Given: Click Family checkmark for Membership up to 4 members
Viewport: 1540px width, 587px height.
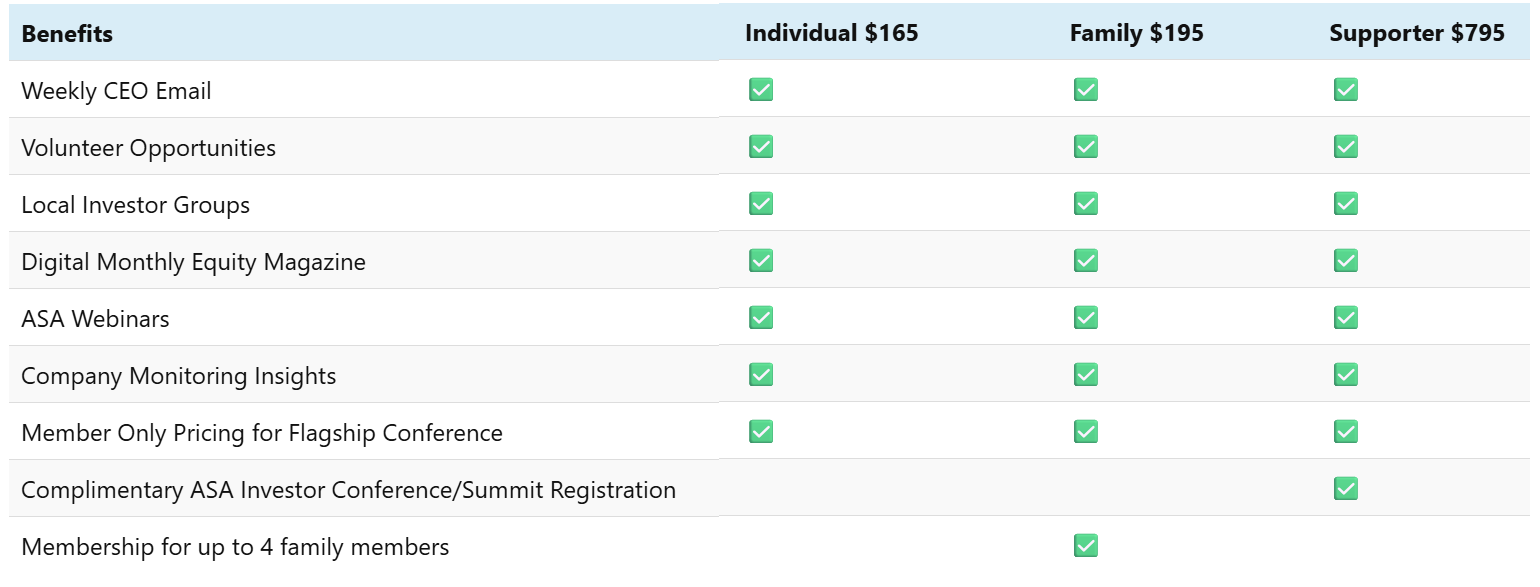Looking at the screenshot, I should pyautogui.click(x=1086, y=546).
